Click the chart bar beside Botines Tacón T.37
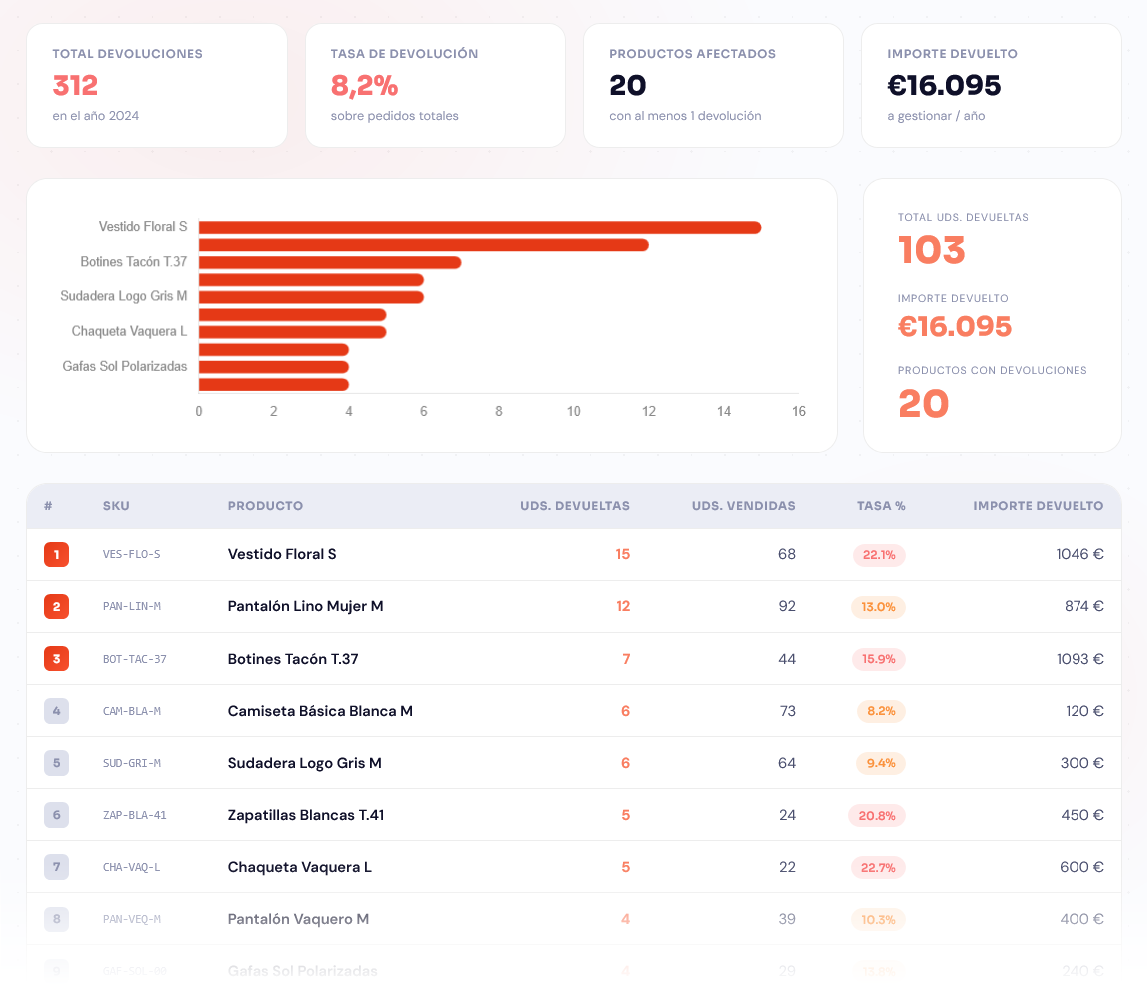The image size is (1147, 990). coord(330,261)
